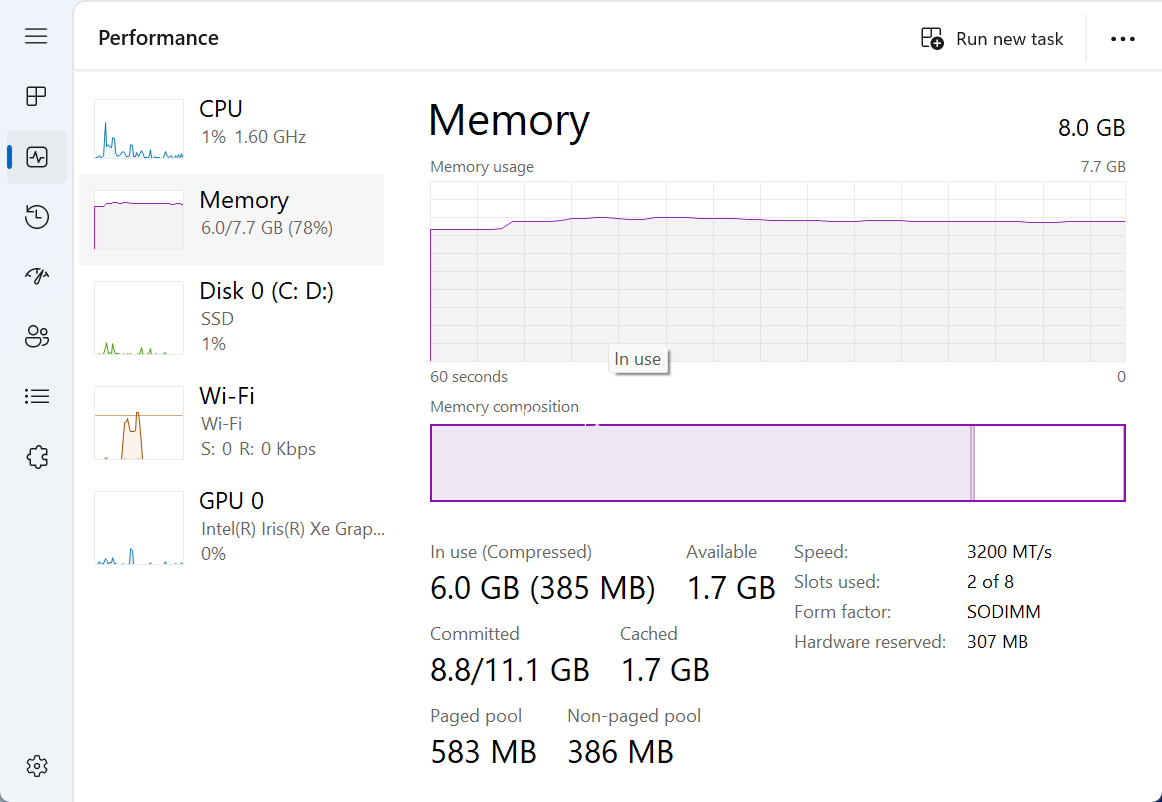Open Task Manager settings gear
Image resolution: width=1162 pixels, height=802 pixels.
37,766
